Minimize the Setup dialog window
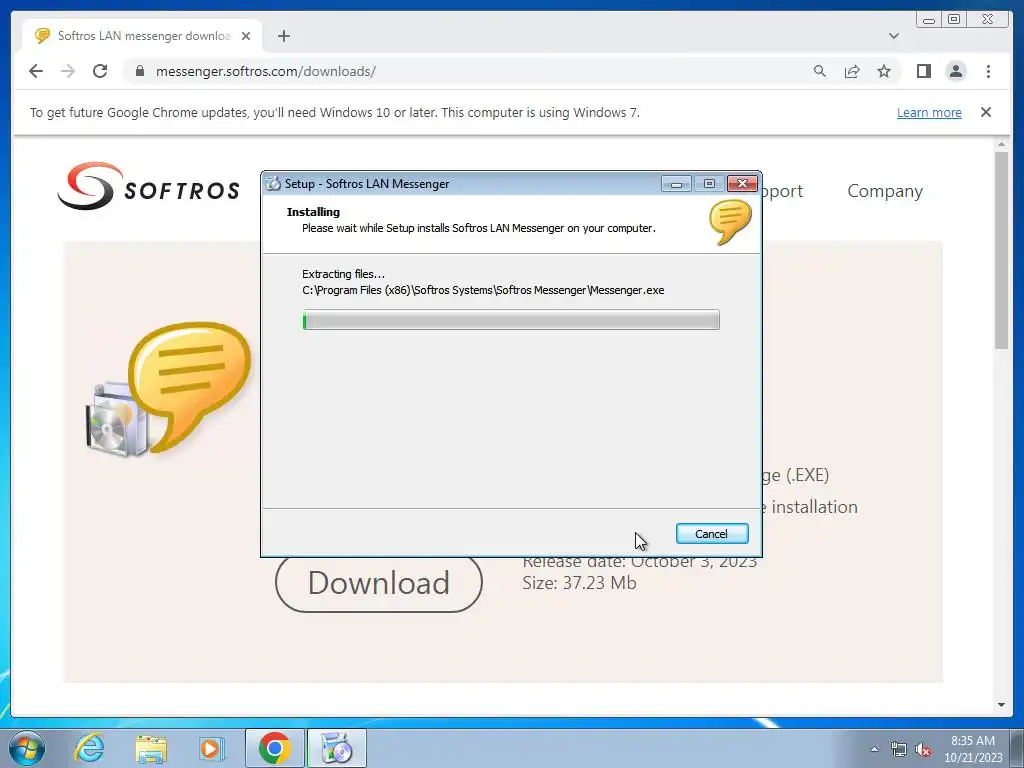 [676, 184]
